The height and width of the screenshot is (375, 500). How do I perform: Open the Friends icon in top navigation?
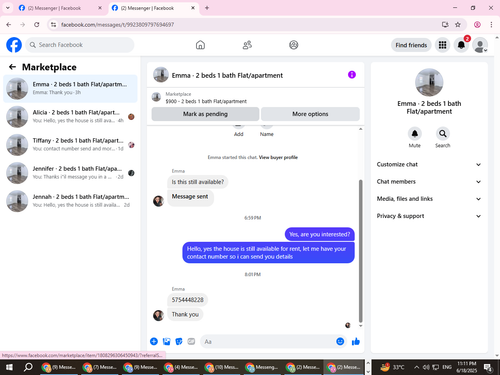tap(247, 45)
